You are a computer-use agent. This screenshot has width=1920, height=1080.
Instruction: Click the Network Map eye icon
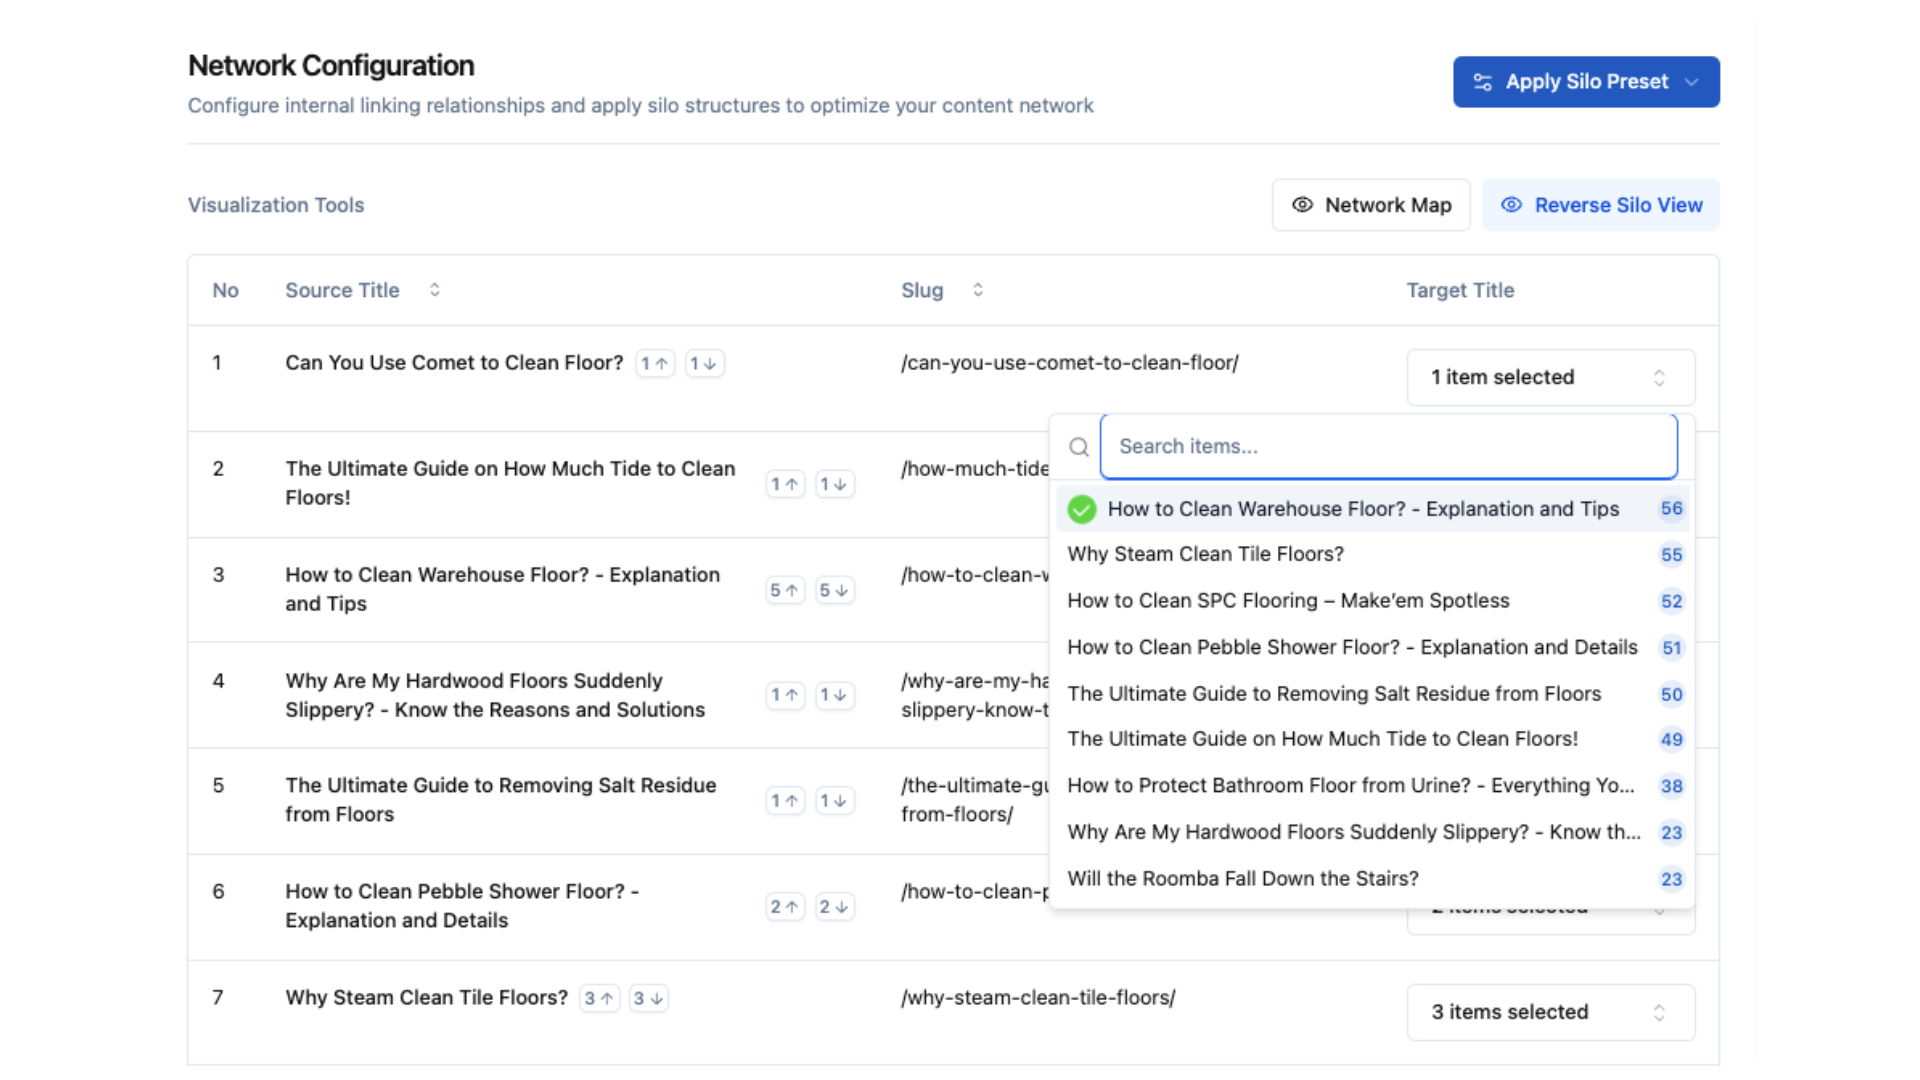pos(1302,205)
